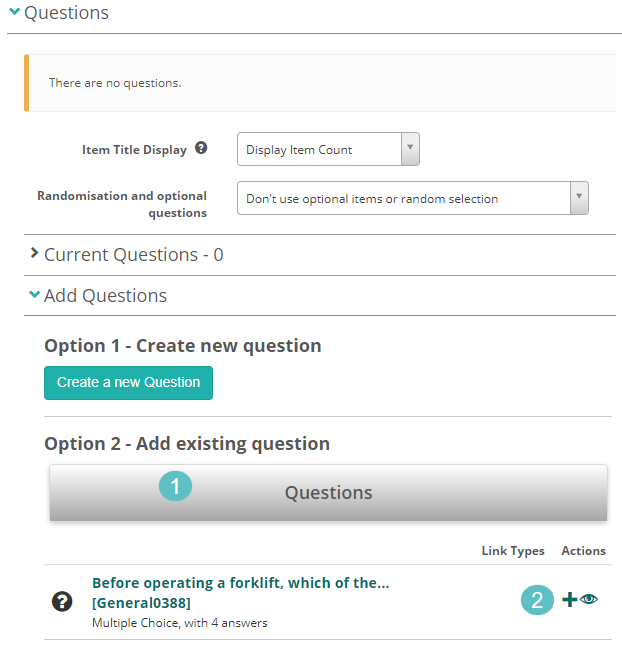Preview the forklift question with the eye icon
The height and width of the screenshot is (646, 622).
(589, 600)
